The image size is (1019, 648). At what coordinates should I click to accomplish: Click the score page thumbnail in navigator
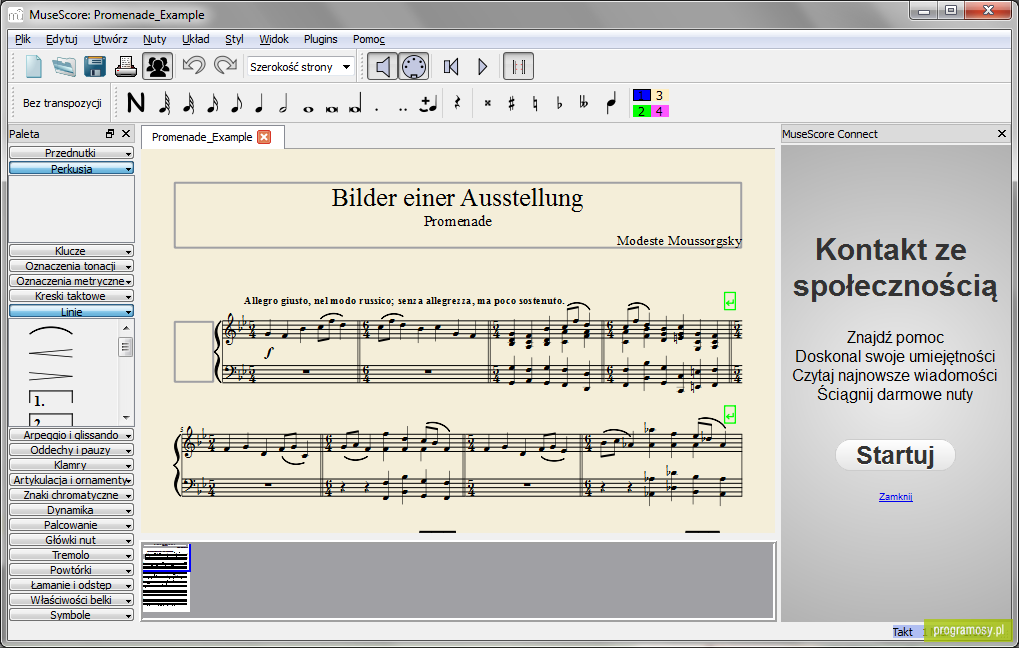click(x=166, y=578)
